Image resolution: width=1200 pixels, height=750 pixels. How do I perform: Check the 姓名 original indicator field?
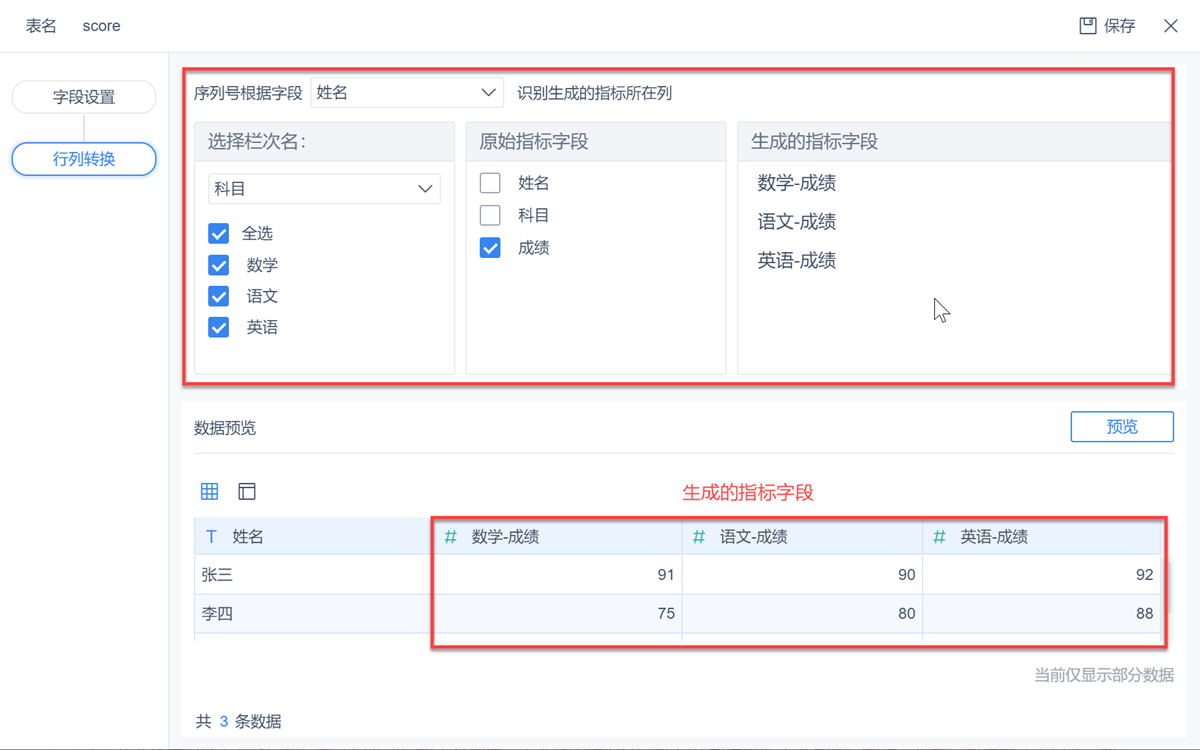tap(490, 183)
